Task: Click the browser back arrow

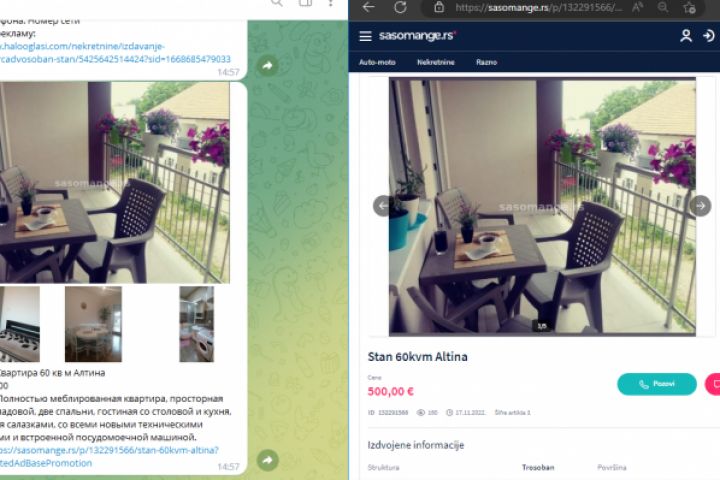Action: (x=369, y=7)
